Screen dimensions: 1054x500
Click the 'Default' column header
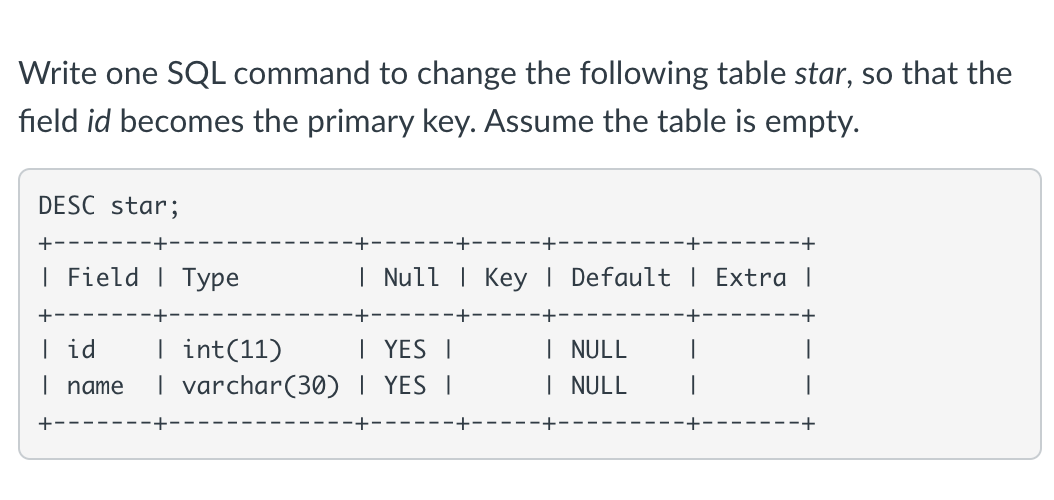click(x=620, y=278)
